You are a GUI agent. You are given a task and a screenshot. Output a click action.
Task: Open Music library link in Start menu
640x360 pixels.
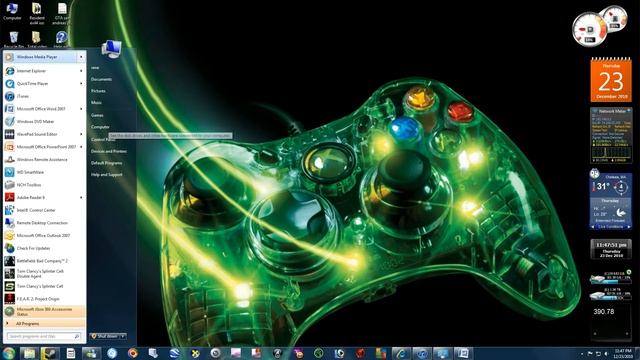pos(96,103)
